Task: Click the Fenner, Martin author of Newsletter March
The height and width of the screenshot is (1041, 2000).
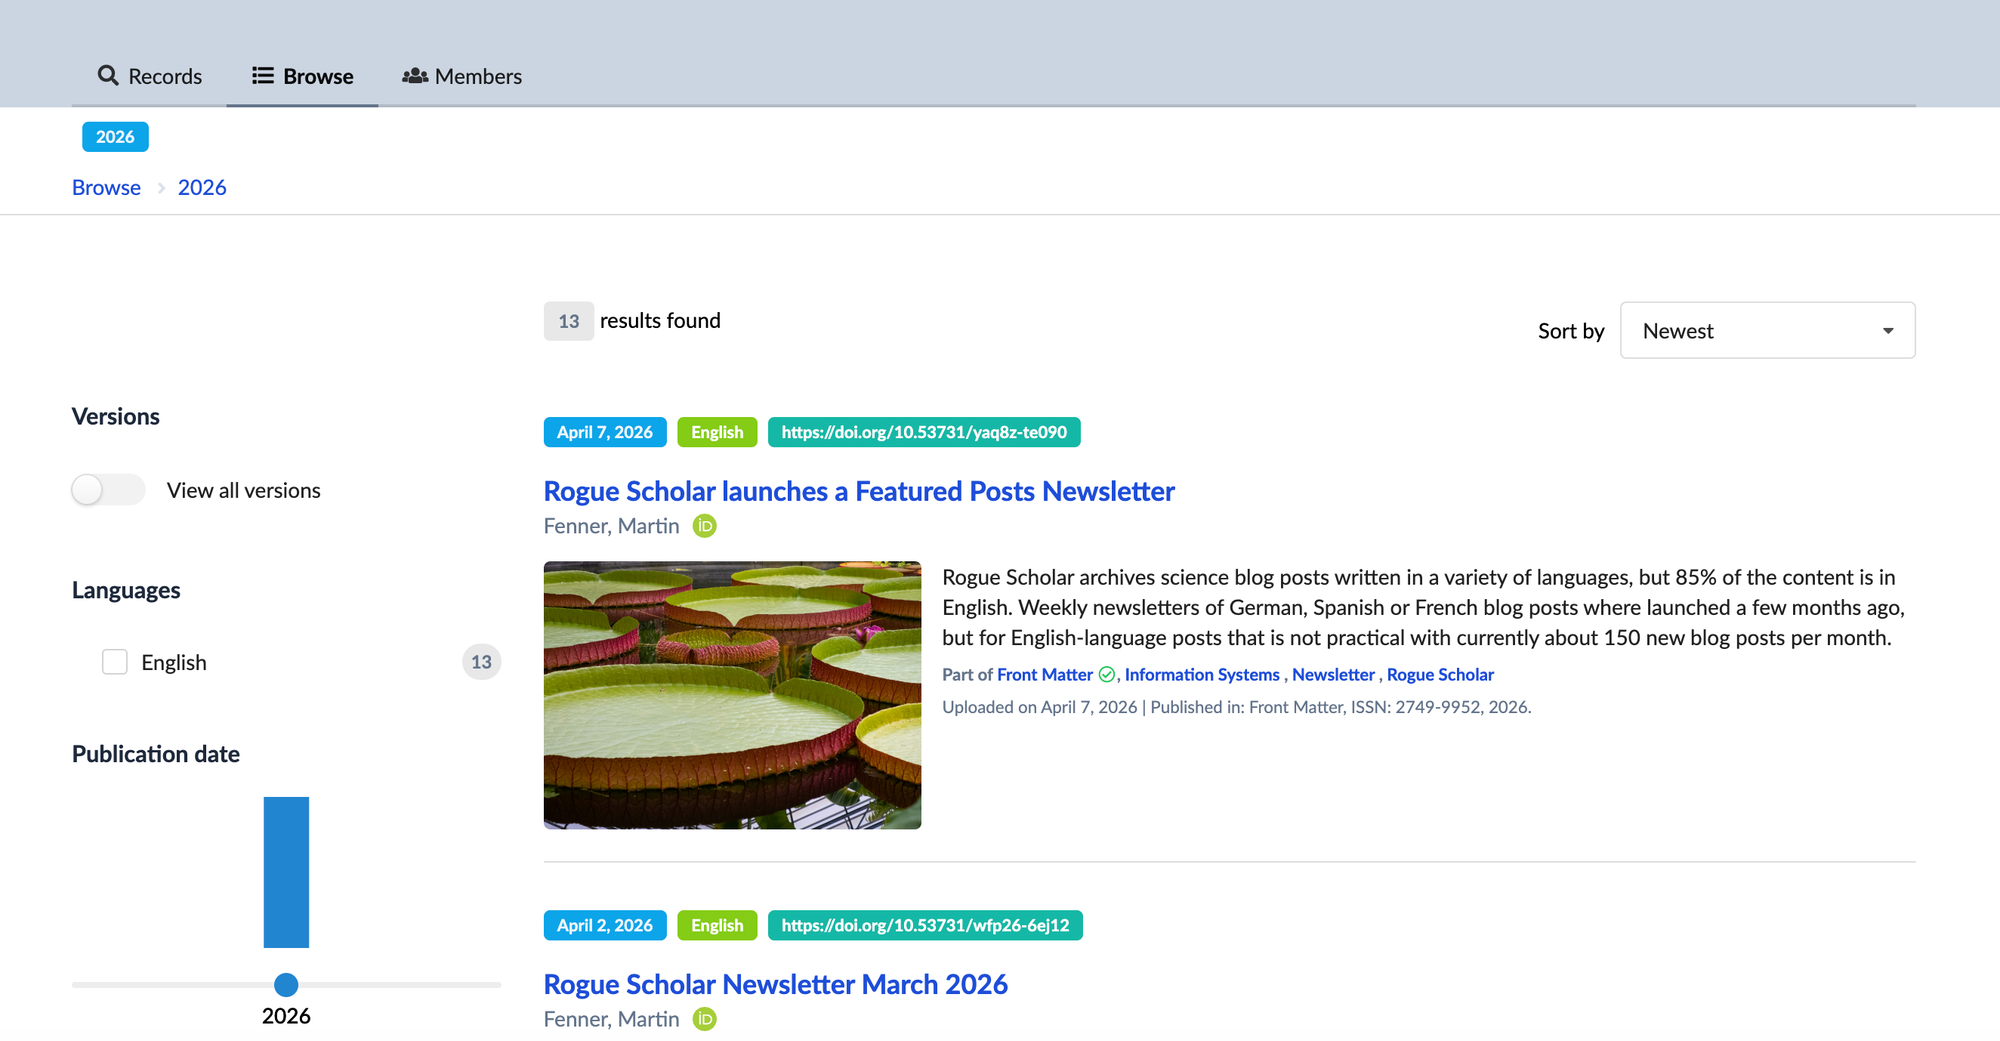Action: coord(612,1019)
